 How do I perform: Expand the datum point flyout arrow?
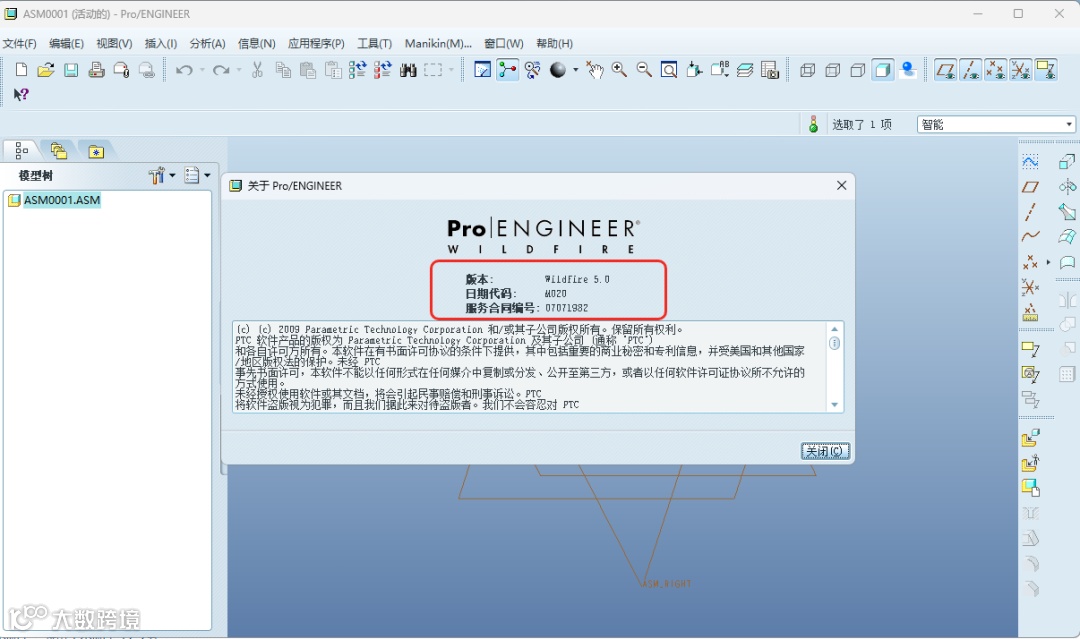1048,262
